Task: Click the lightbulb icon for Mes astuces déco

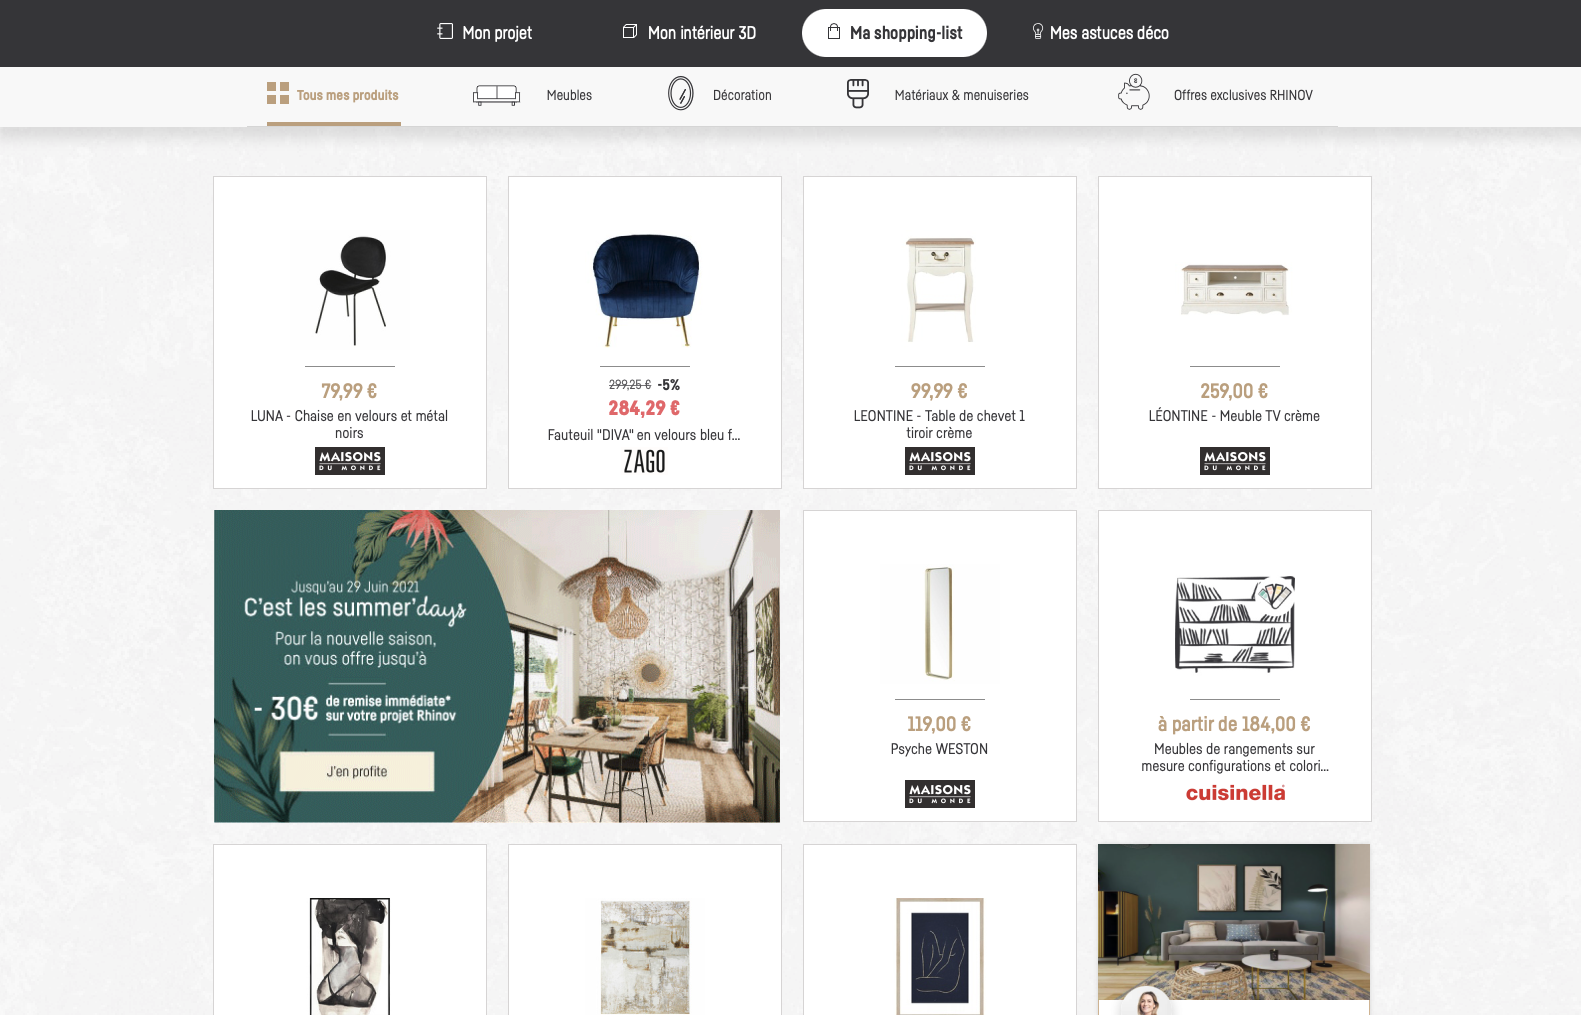Action: pos(1038,31)
